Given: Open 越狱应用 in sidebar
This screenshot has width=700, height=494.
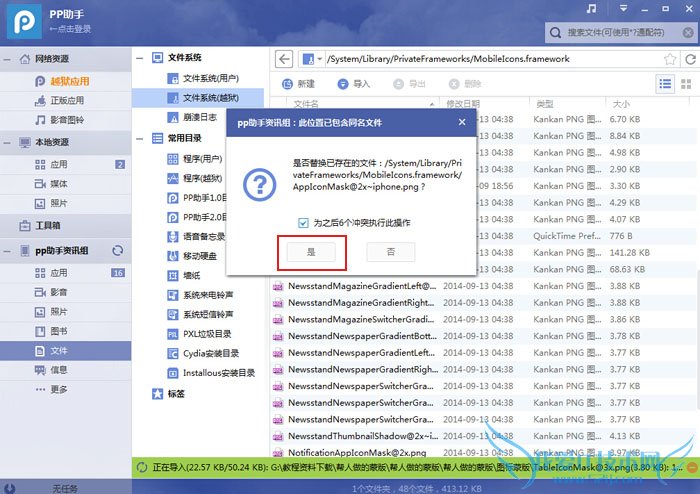Looking at the screenshot, I should click(x=70, y=81).
